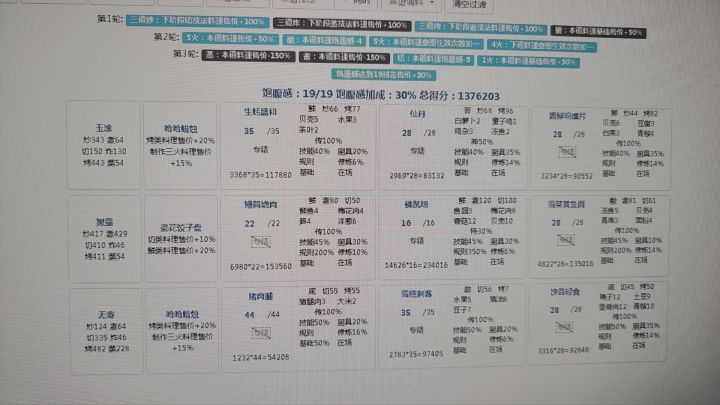Click the quantity 35 in the 117880 recipe card
This screenshot has width=720, height=405.
(x=249, y=131)
